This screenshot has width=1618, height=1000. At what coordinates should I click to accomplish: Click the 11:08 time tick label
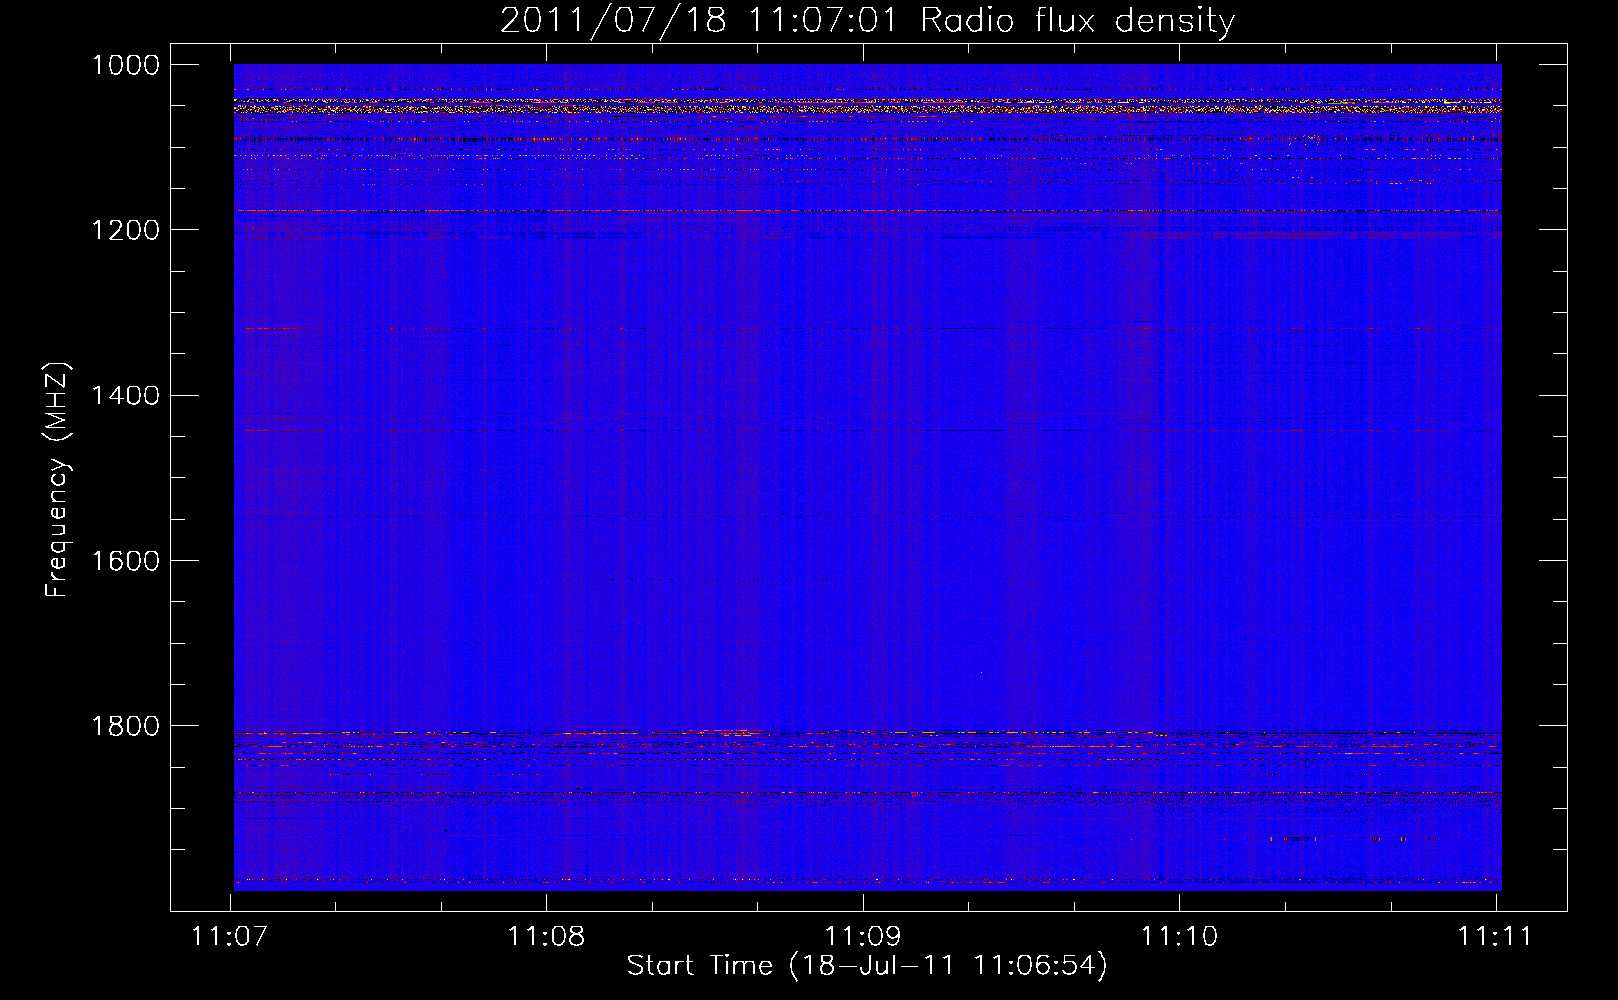coord(546,936)
